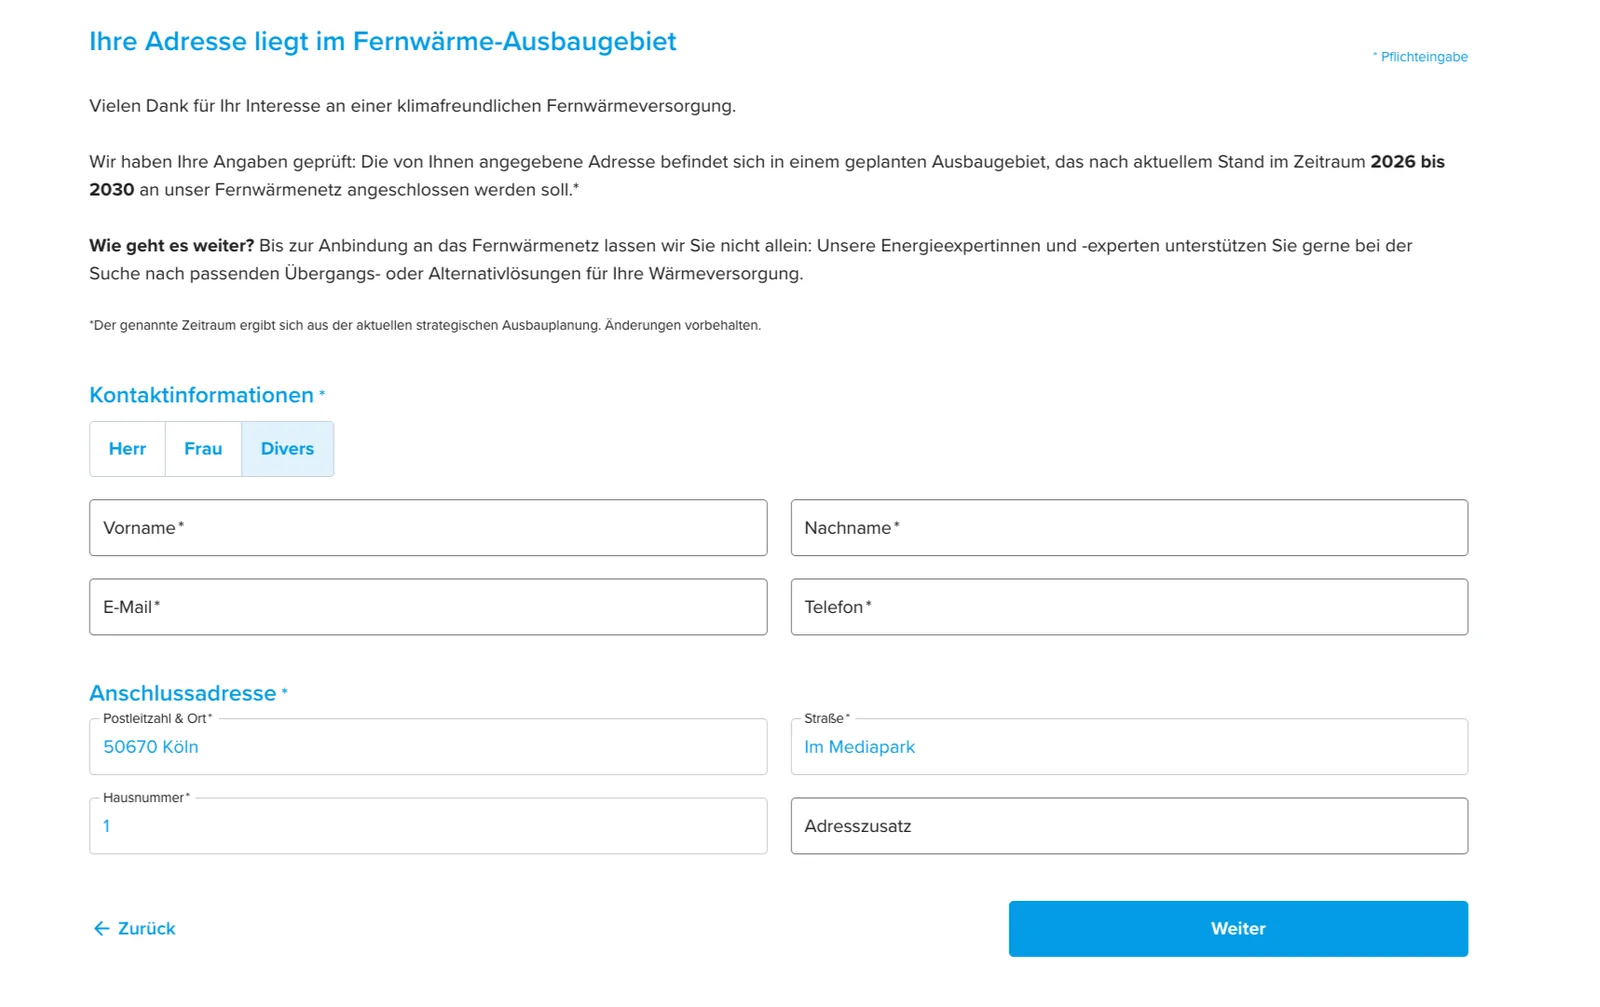Click the footnote about strategische Ausbauplanung
The height and width of the screenshot is (1007, 1600).
(425, 325)
